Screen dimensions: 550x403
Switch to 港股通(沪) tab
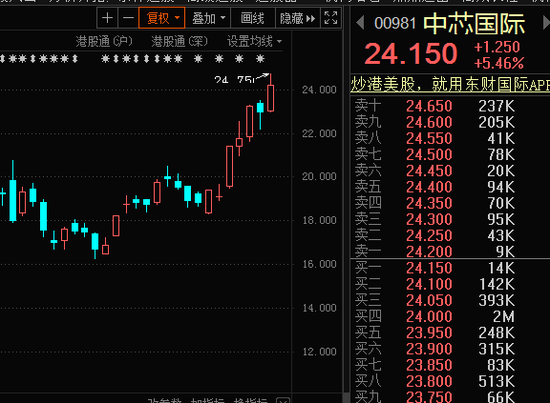coord(104,41)
